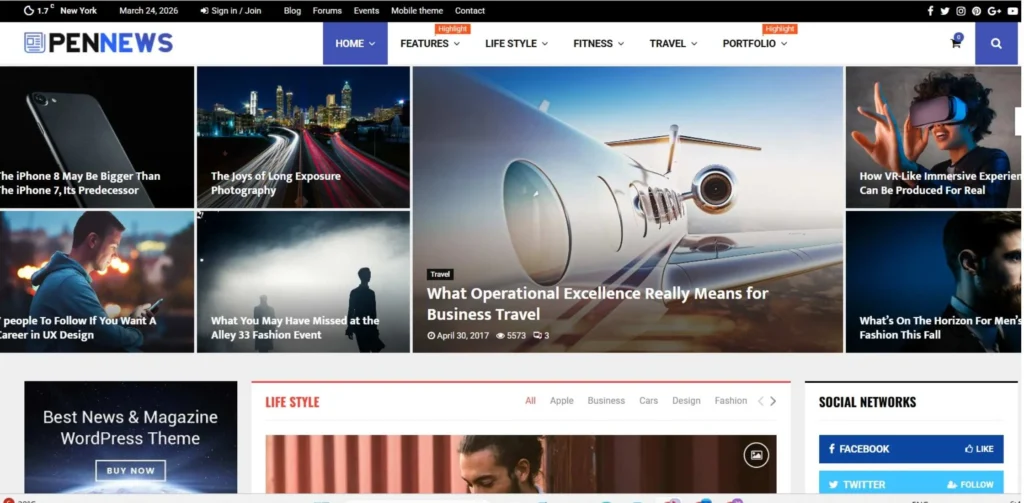Image resolution: width=1024 pixels, height=503 pixels.
Task: Open Instagram icon in top bar
Action: (x=961, y=11)
